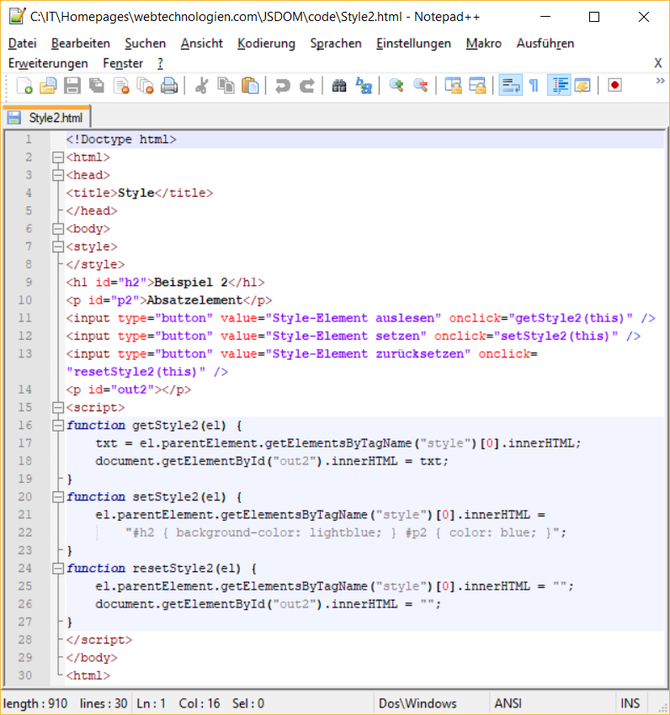Toggle synchronized vertical scrolling icon

coord(453,85)
